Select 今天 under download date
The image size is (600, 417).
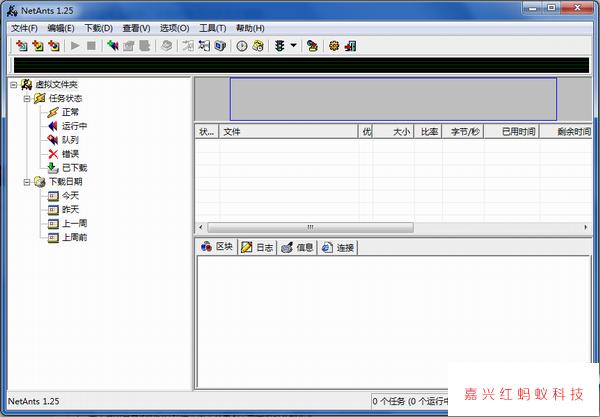70,196
